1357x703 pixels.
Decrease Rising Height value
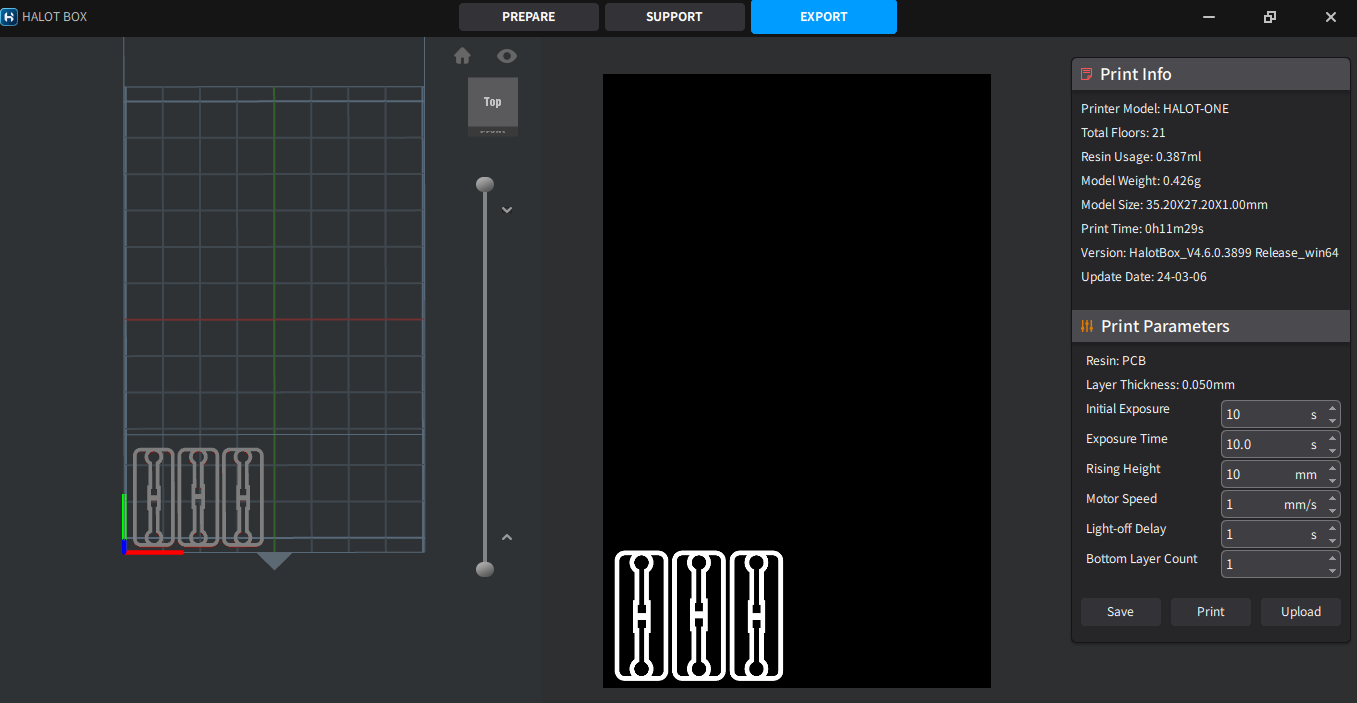pos(1333,481)
